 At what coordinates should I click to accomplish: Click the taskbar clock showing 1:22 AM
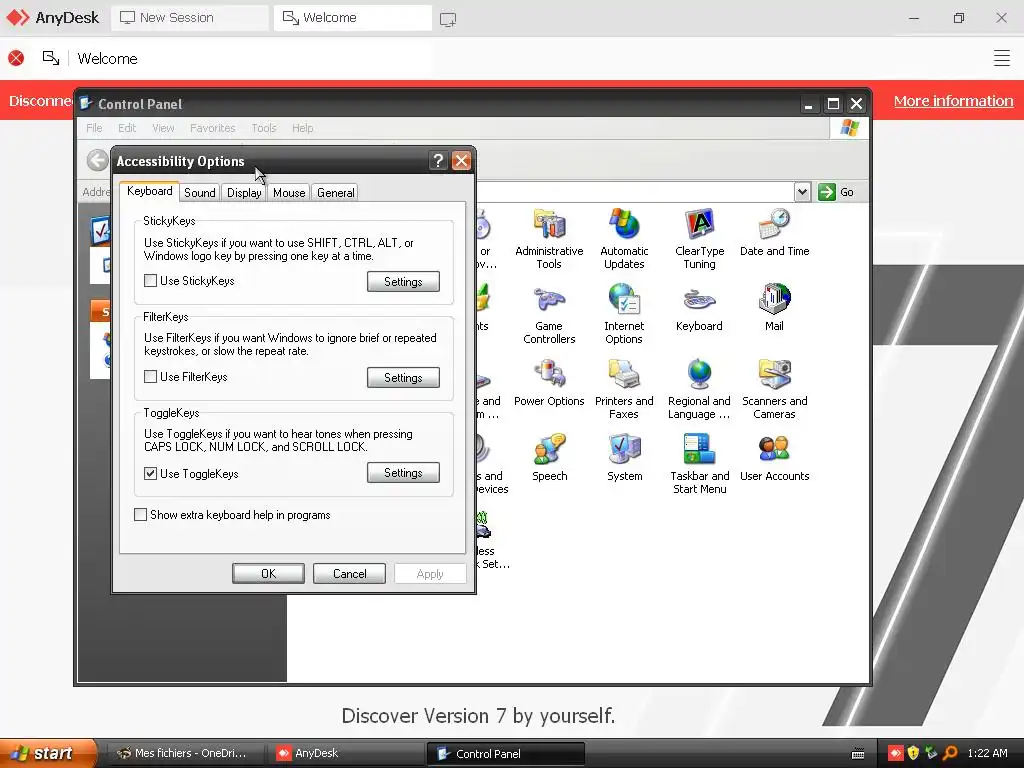(987, 753)
